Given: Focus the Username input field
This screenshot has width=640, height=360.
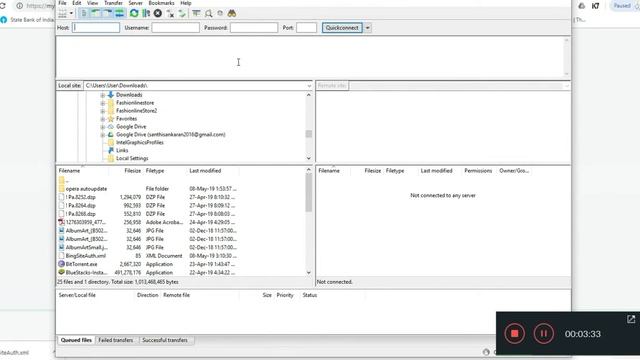Looking at the screenshot, I should coord(176,28).
